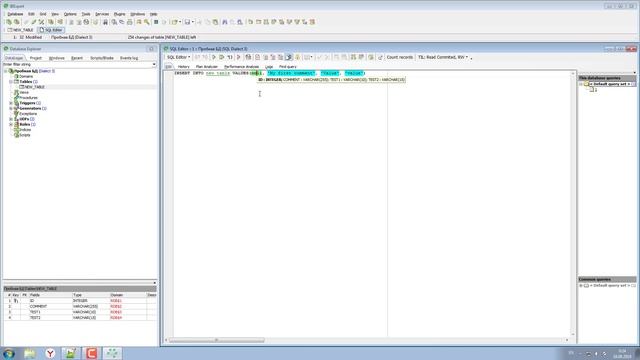Select NEW_TABLE in the tree

tap(35, 87)
